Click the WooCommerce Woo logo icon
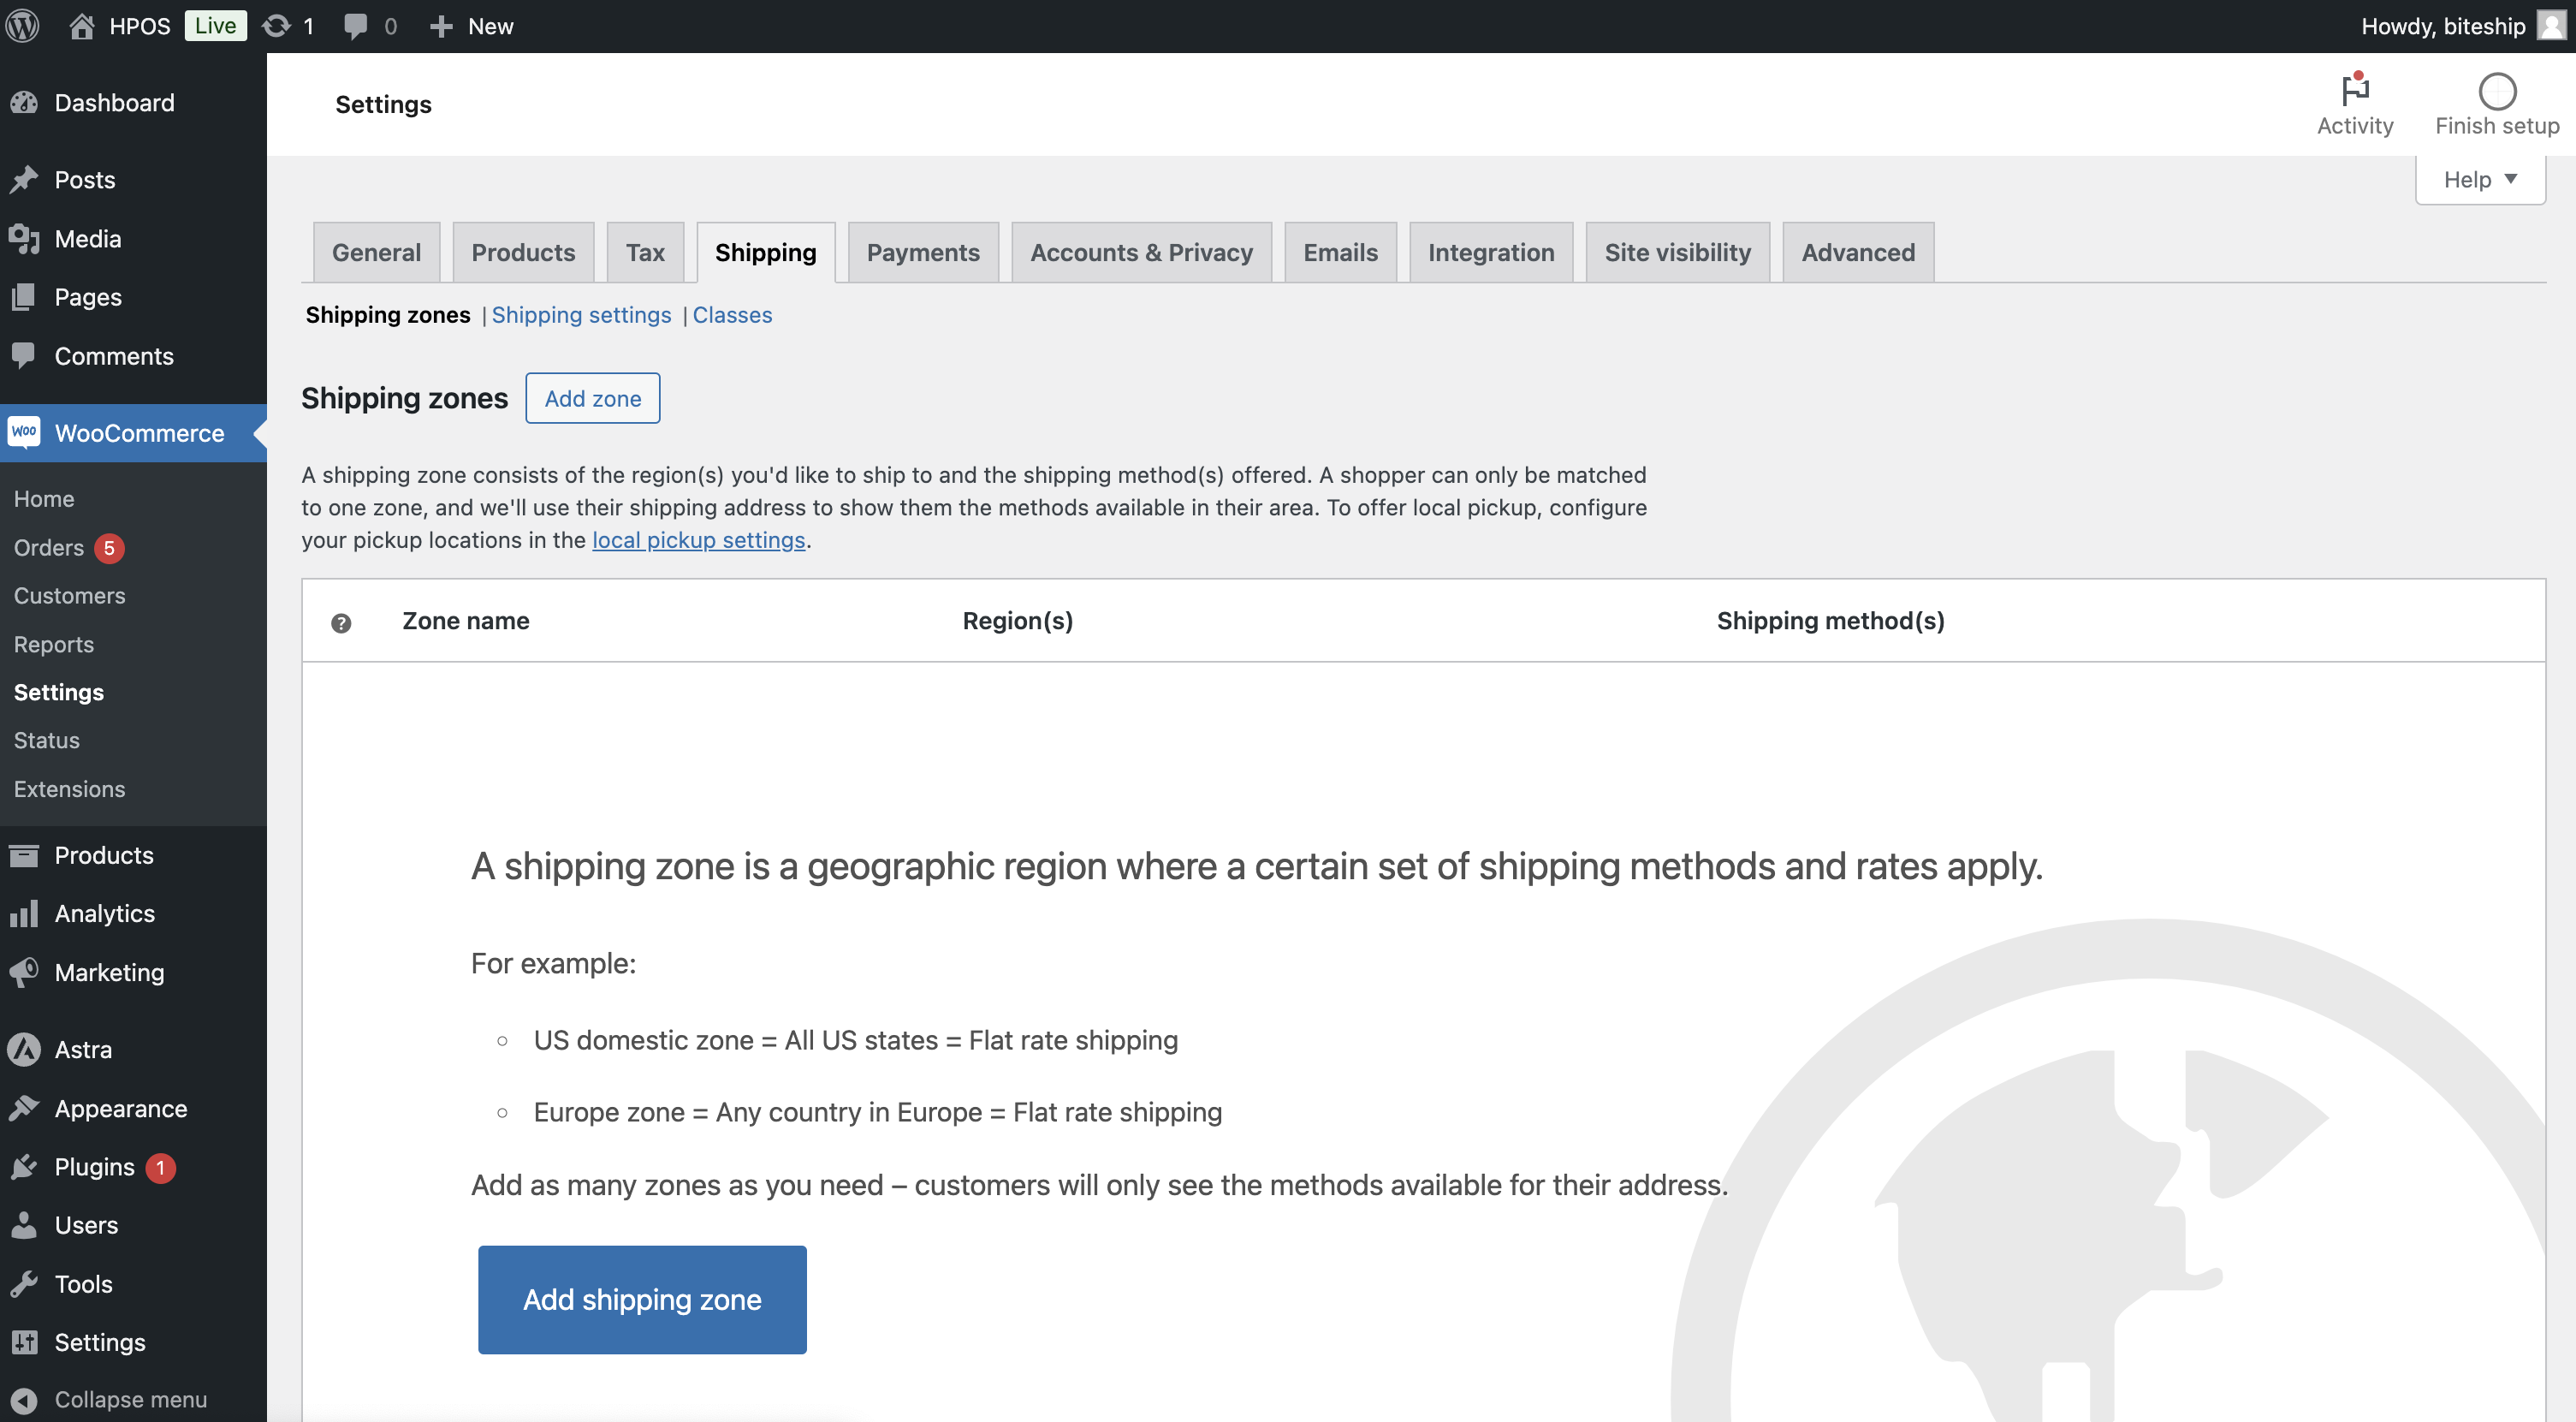Viewport: 2576px width, 1422px height. pyautogui.click(x=24, y=432)
